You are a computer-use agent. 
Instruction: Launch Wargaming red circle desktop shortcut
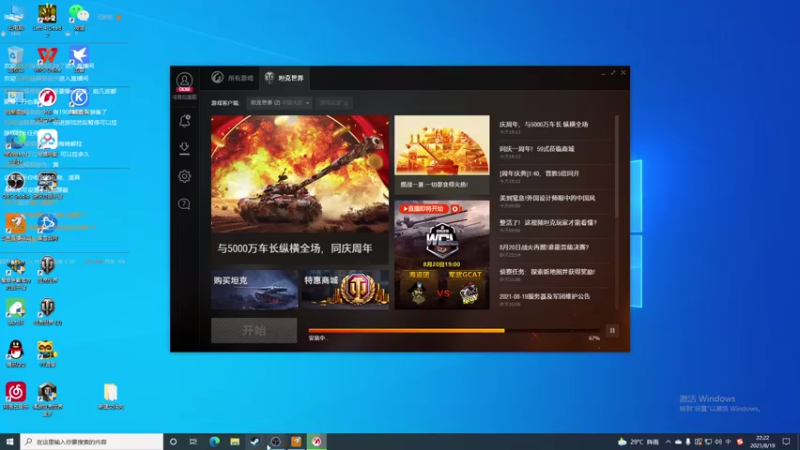coord(47,102)
